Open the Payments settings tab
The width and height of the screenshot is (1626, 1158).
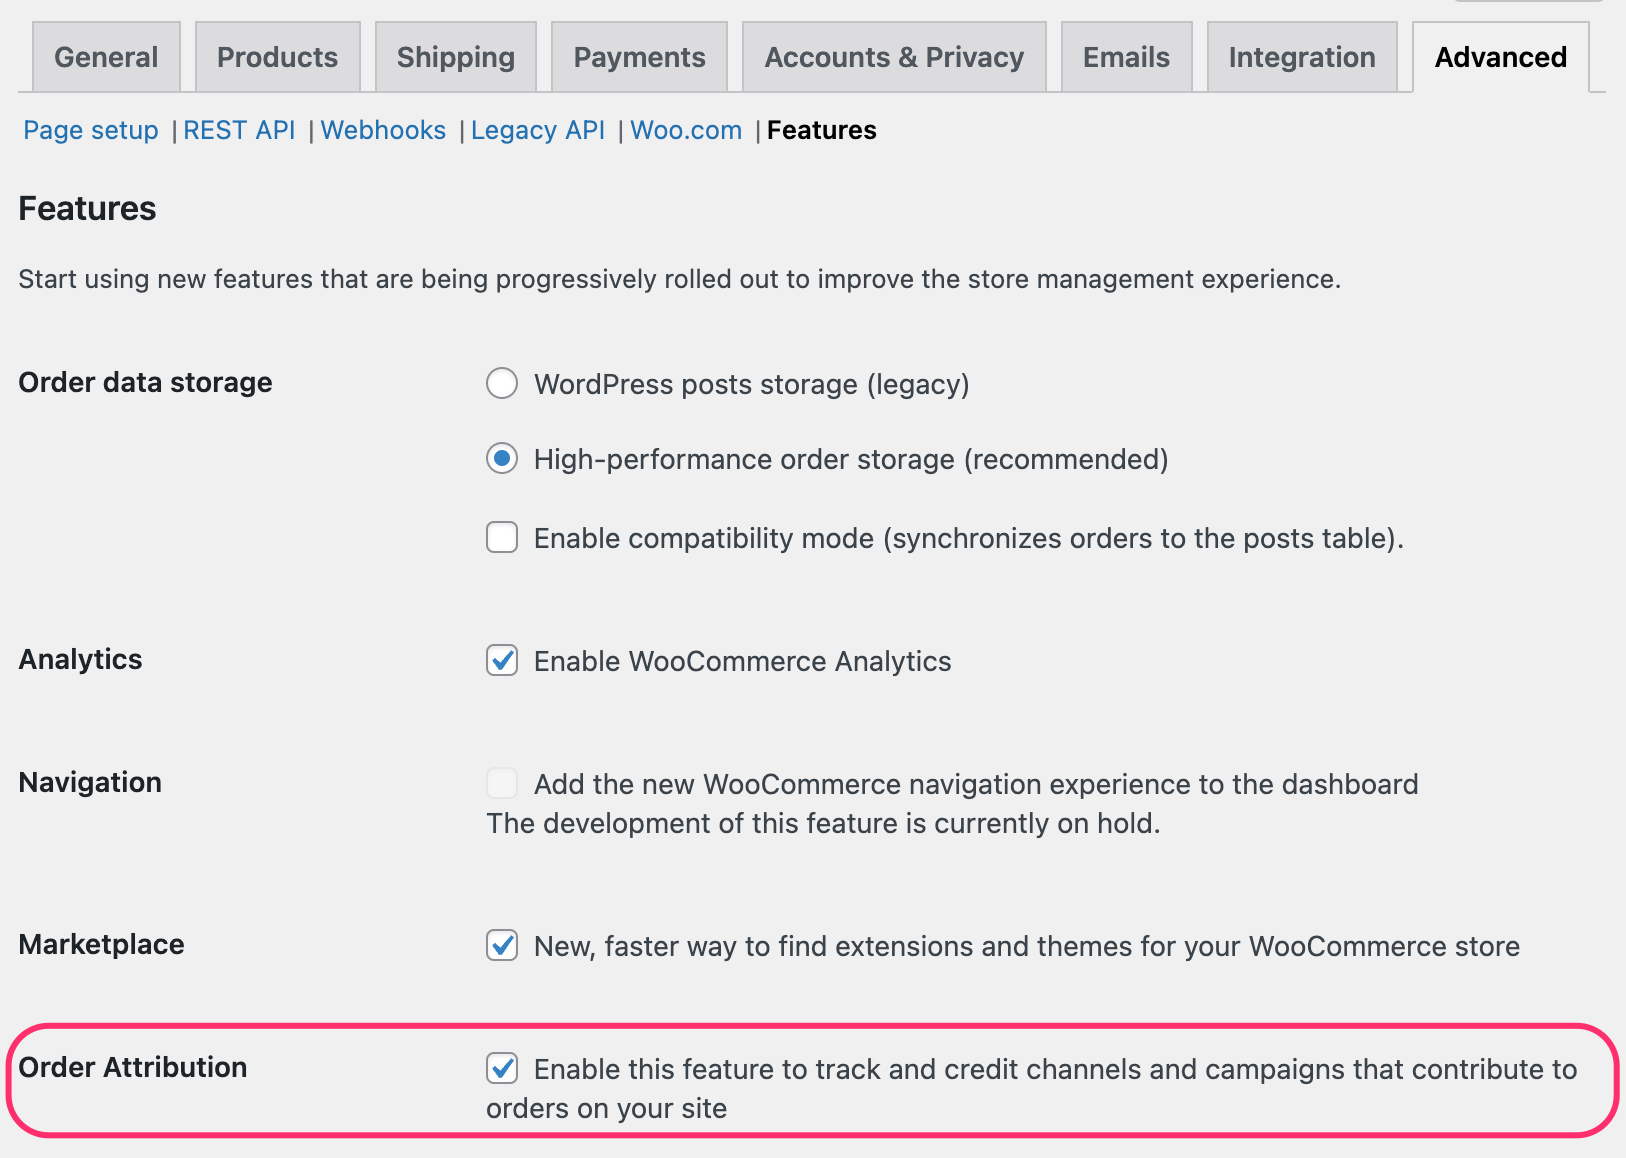(639, 57)
